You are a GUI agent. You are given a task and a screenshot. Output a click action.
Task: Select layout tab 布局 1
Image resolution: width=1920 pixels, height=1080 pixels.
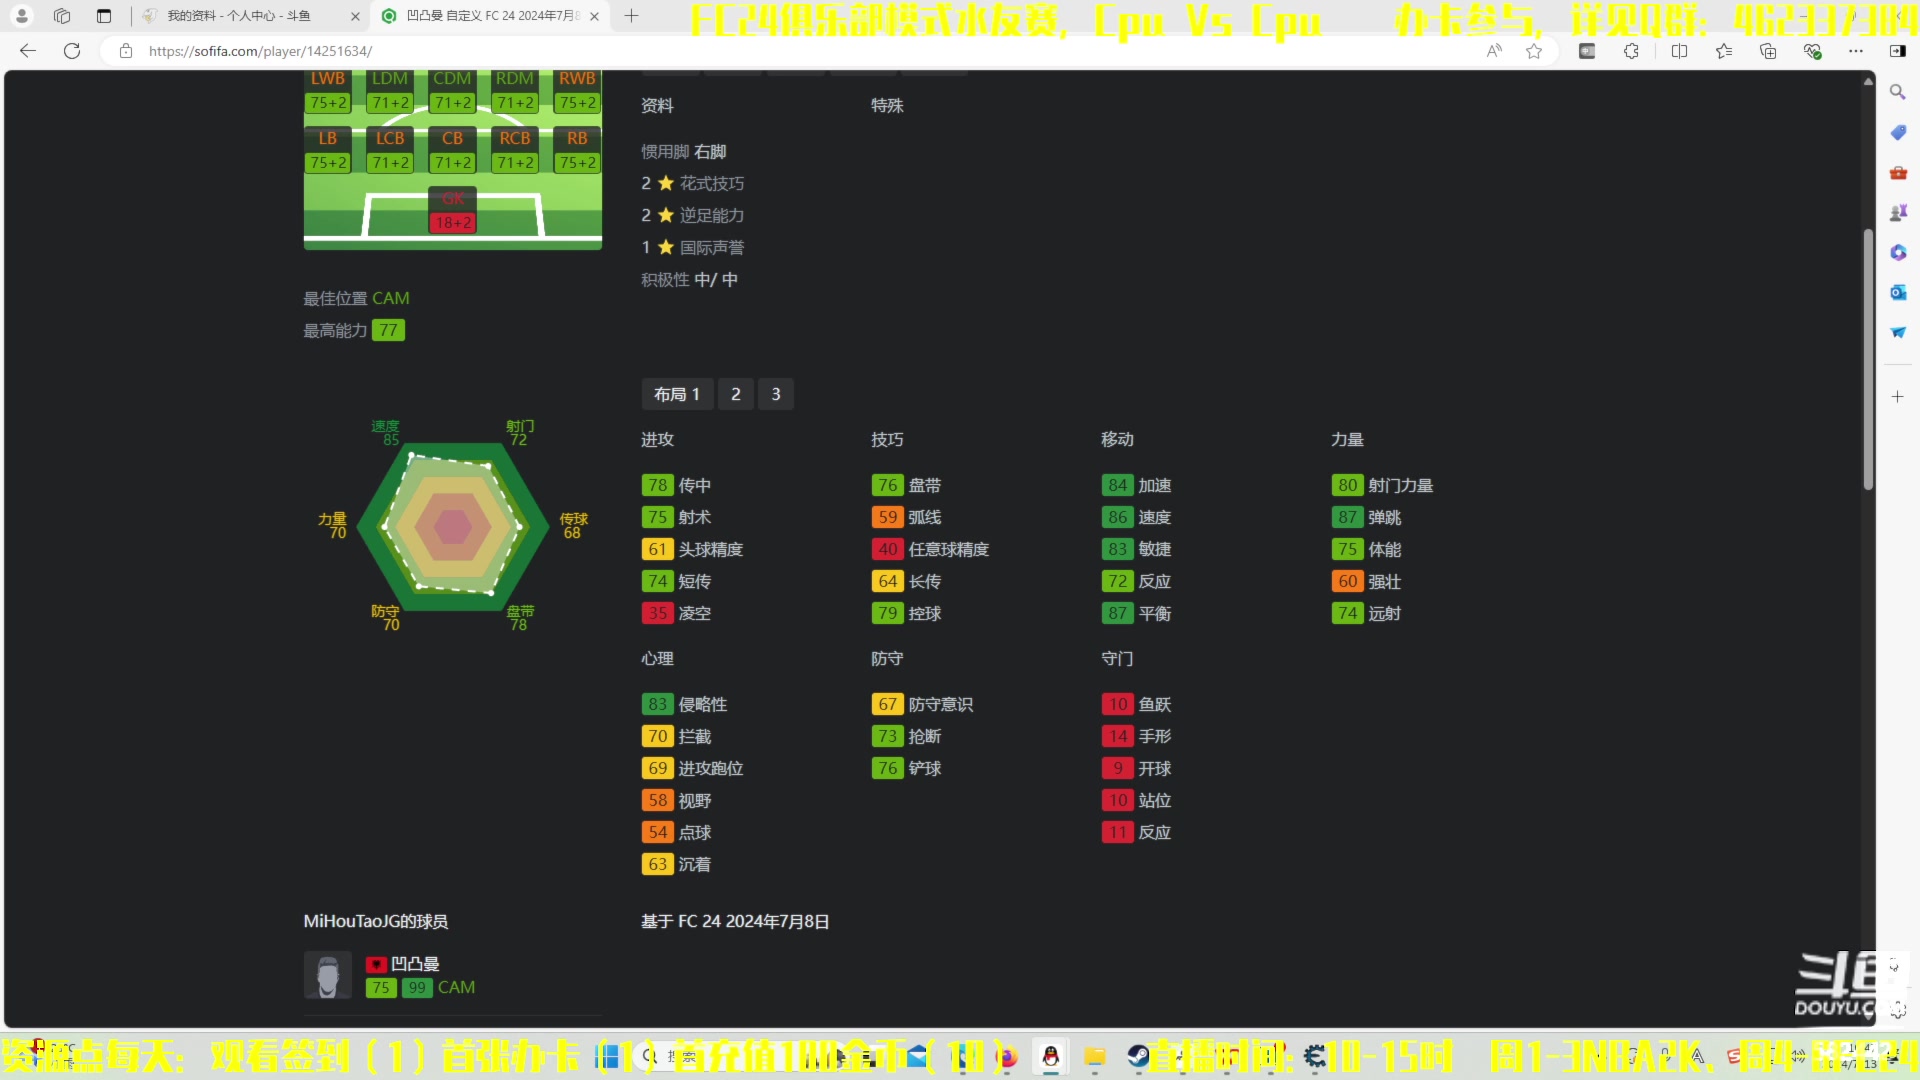677,394
